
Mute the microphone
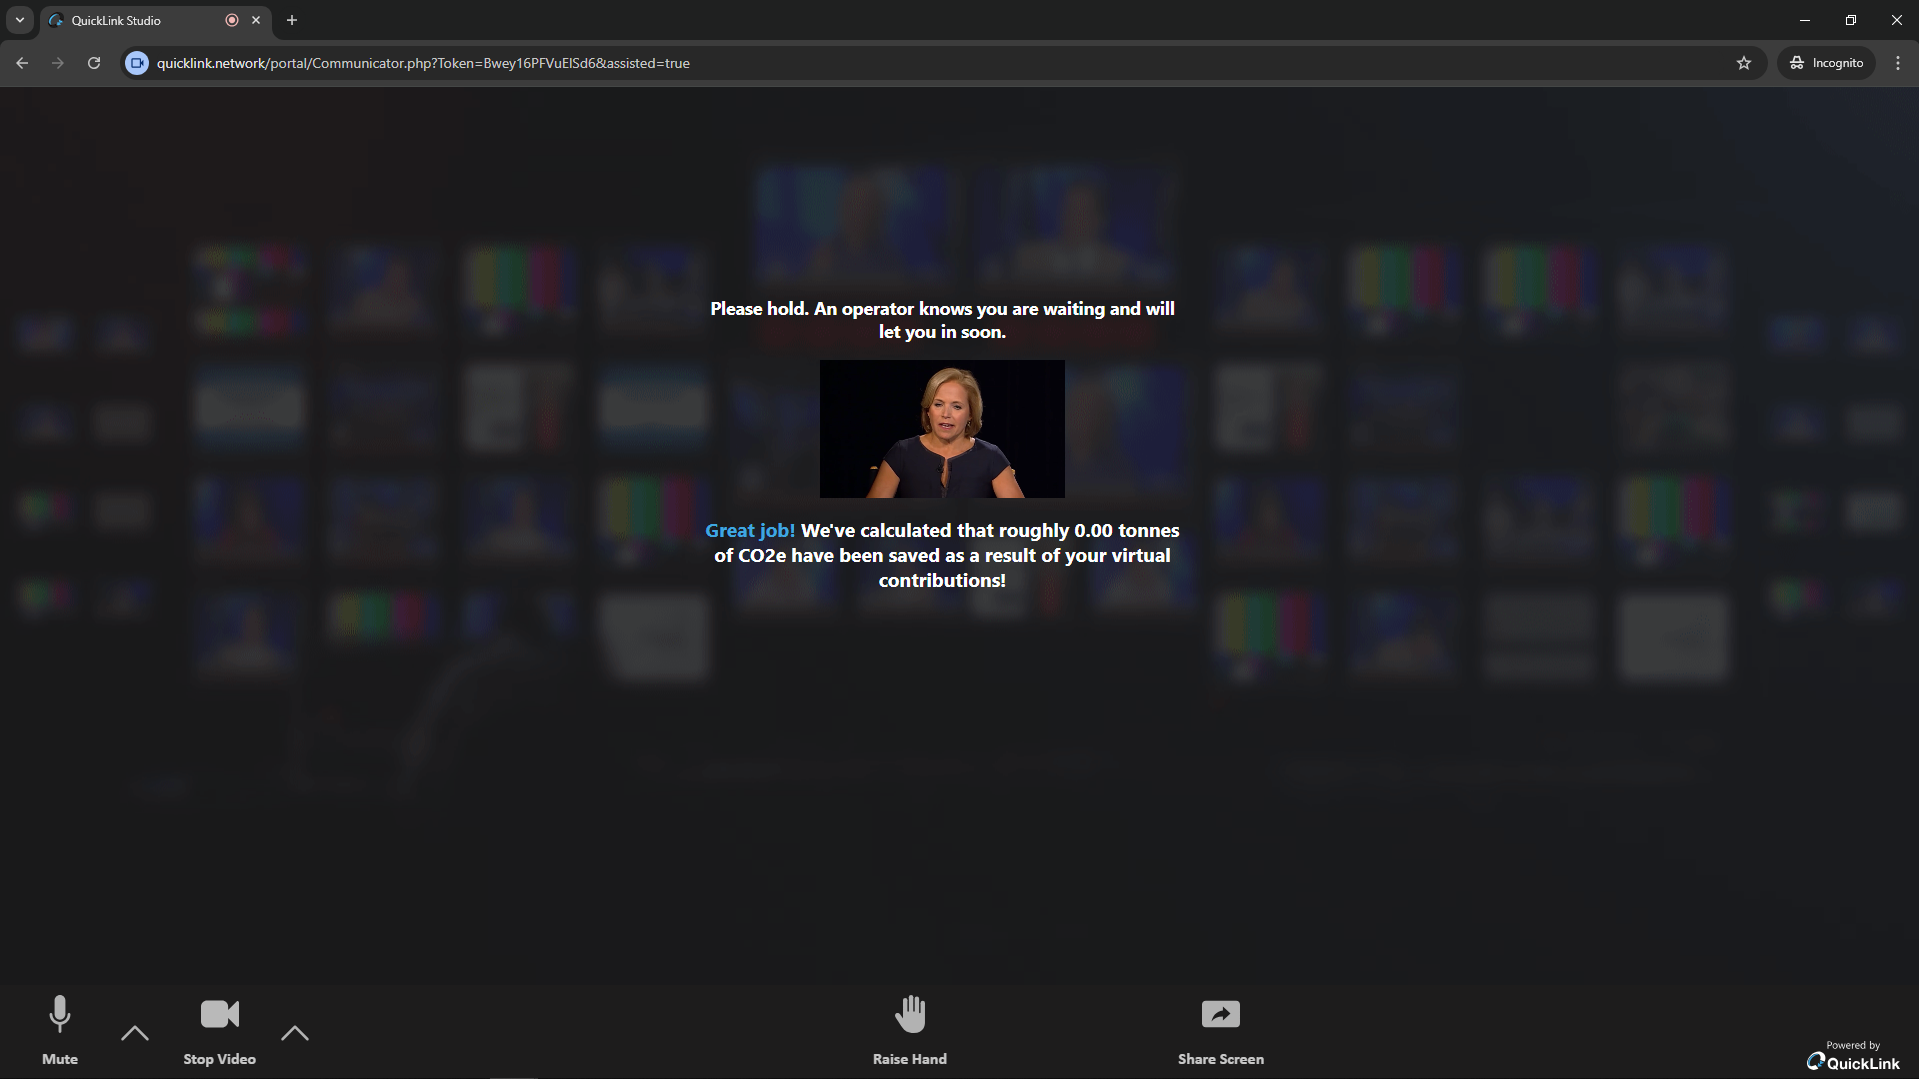pyautogui.click(x=60, y=1028)
